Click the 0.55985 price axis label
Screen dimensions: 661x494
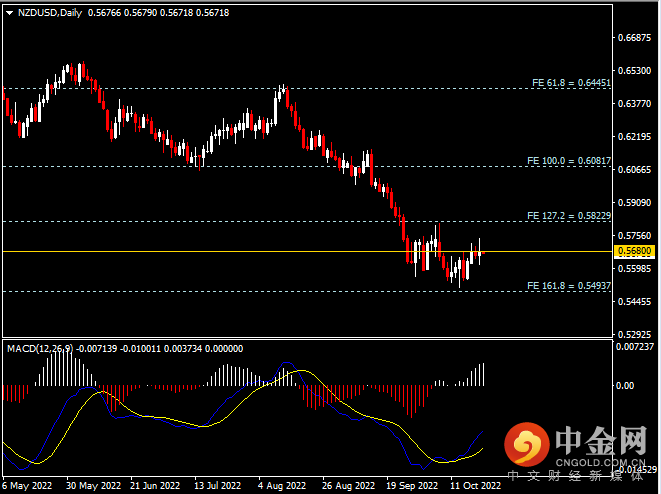(x=634, y=268)
